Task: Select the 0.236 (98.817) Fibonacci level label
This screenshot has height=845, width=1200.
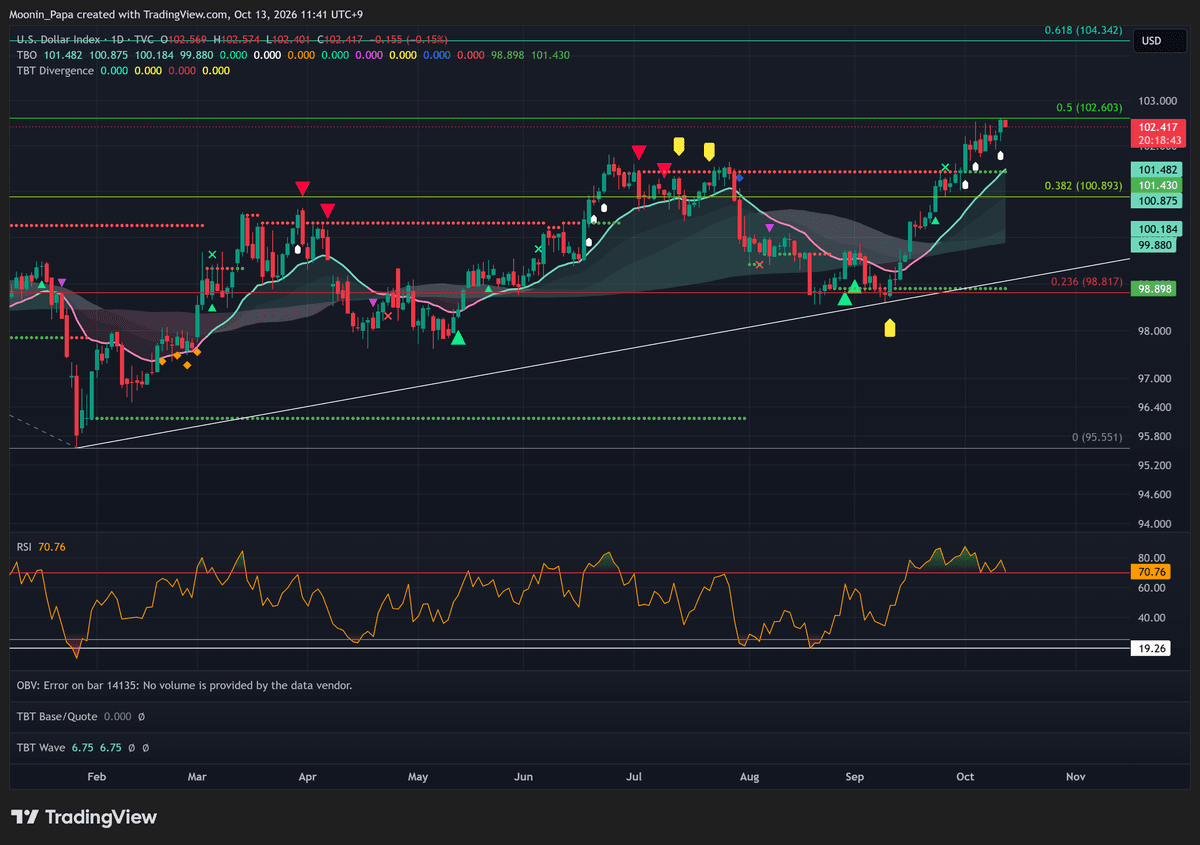Action: [1087, 282]
